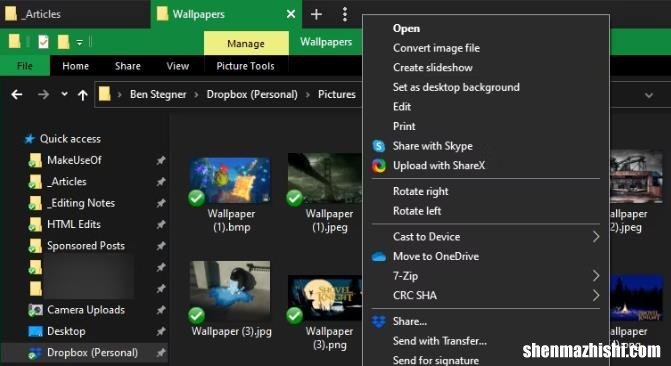Viewport: 671px width, 366px height.
Task: Open the Manage contextual tab
Action: tap(246, 43)
